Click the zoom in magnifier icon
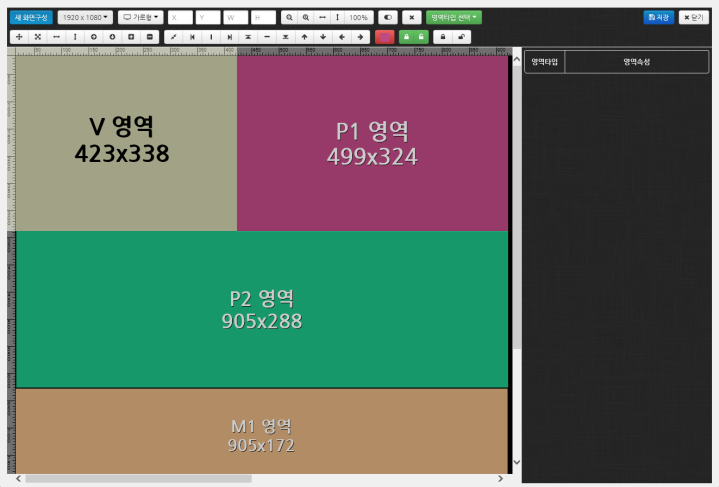Image resolution: width=719 pixels, height=487 pixels. 306,18
